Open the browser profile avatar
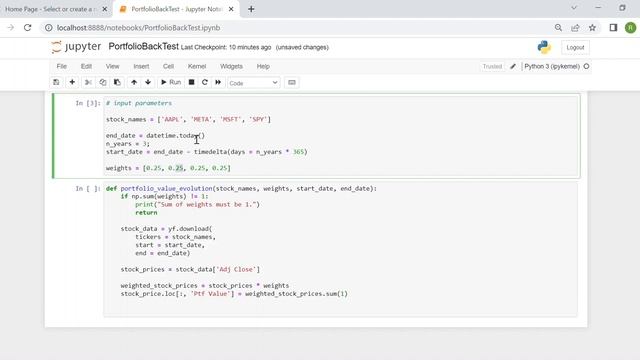The height and width of the screenshot is (360, 640). (x=630, y=28)
